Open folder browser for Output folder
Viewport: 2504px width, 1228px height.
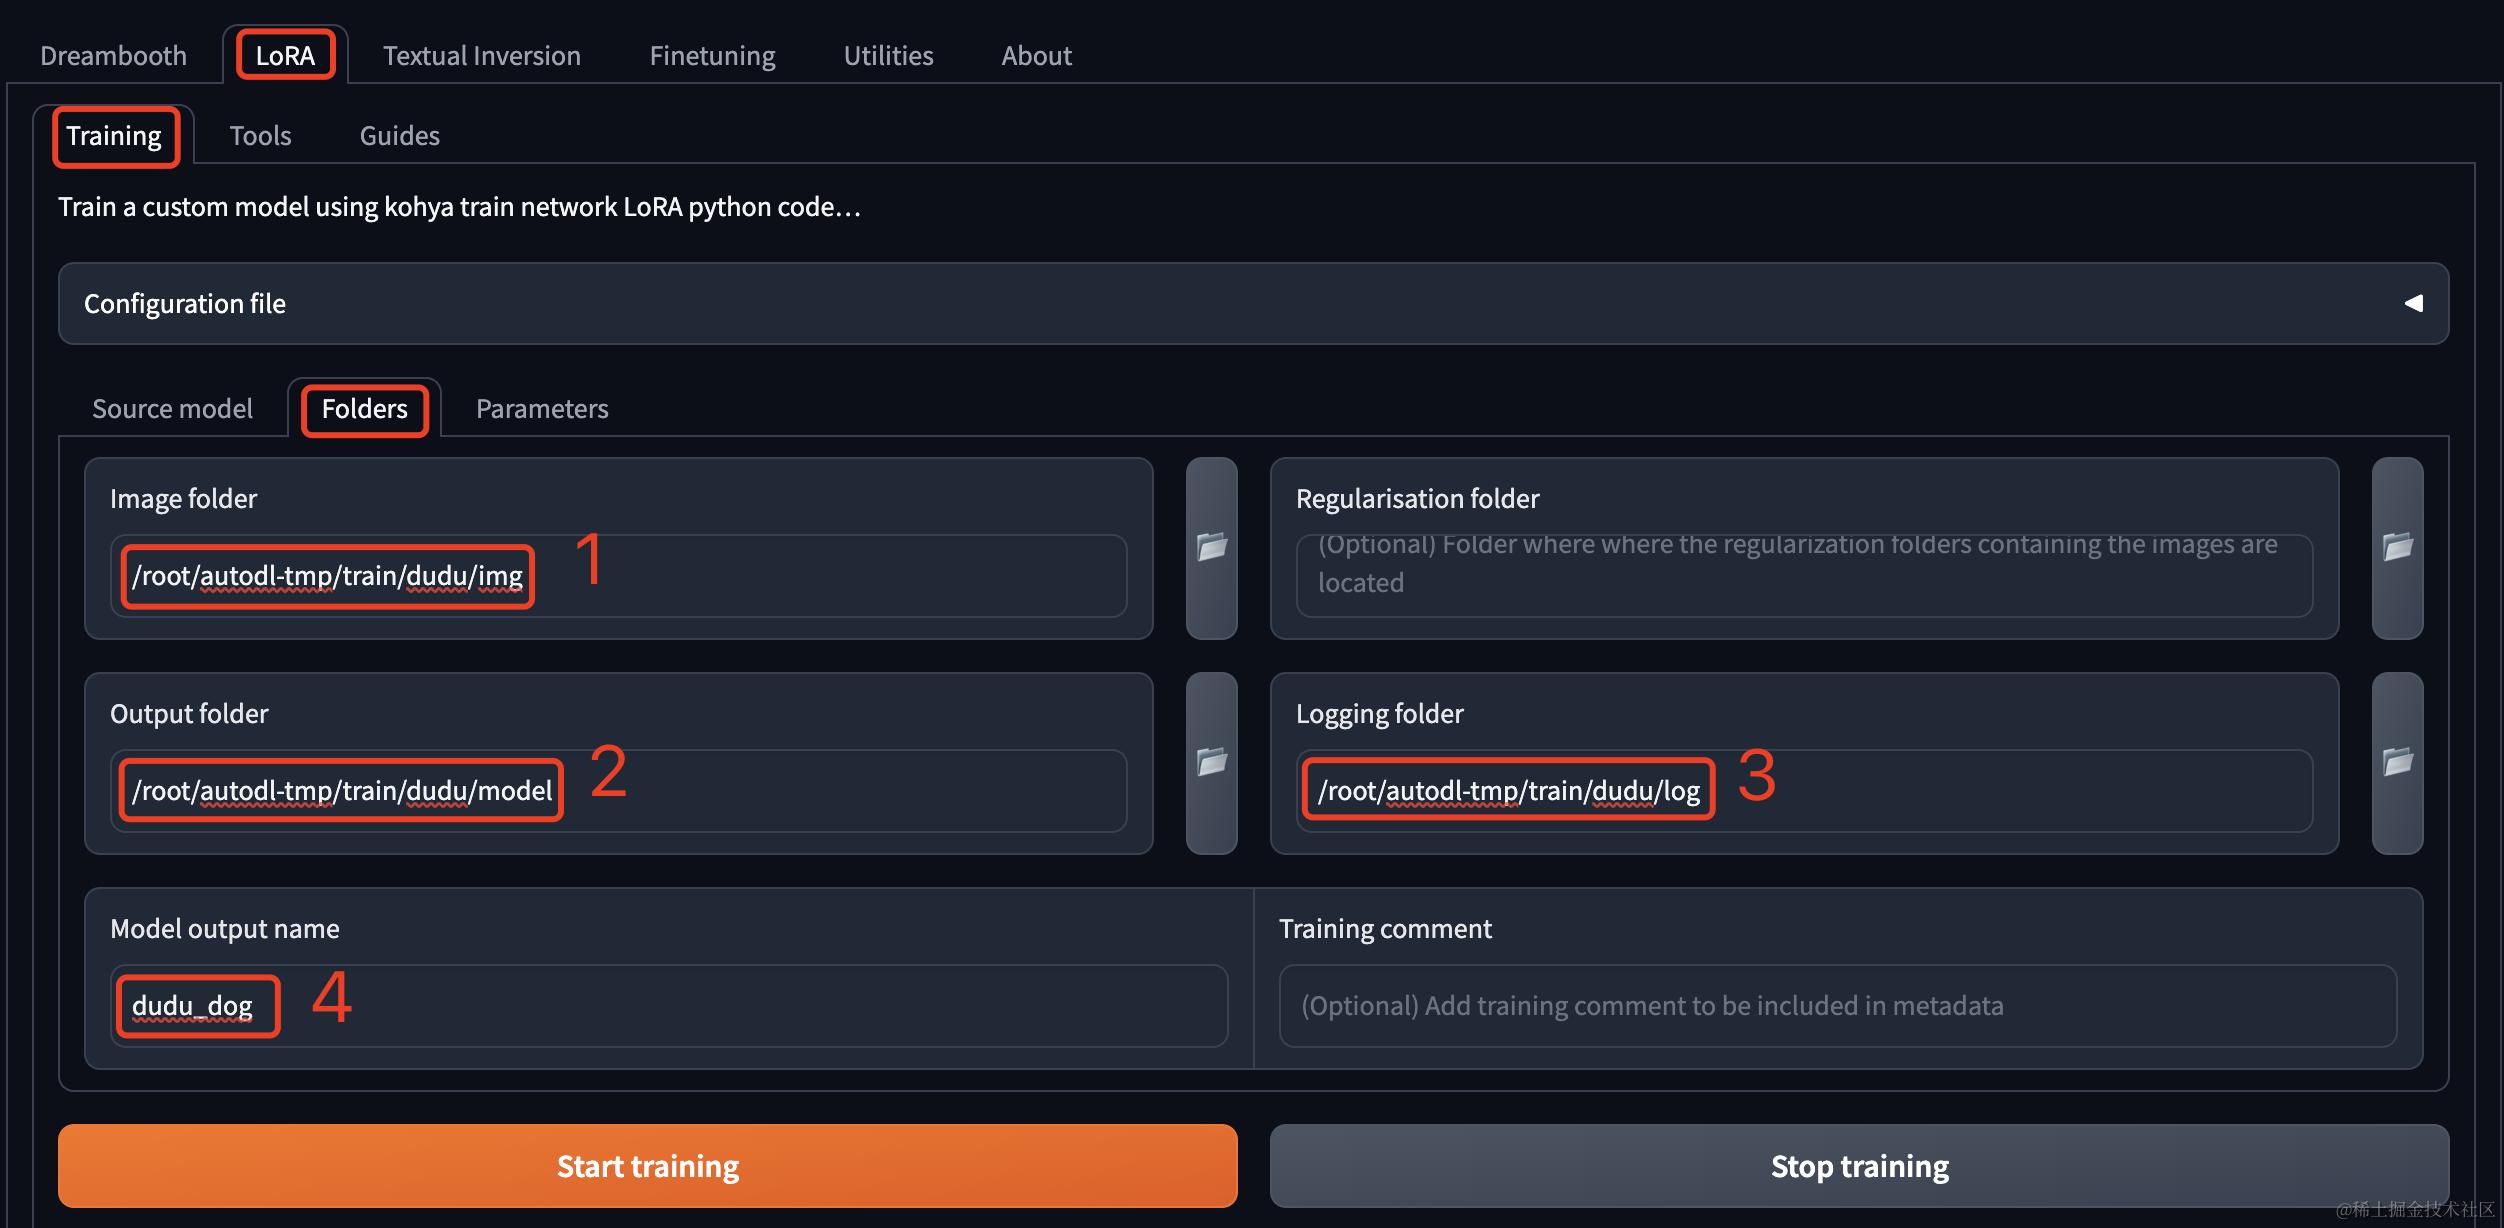click(1211, 763)
